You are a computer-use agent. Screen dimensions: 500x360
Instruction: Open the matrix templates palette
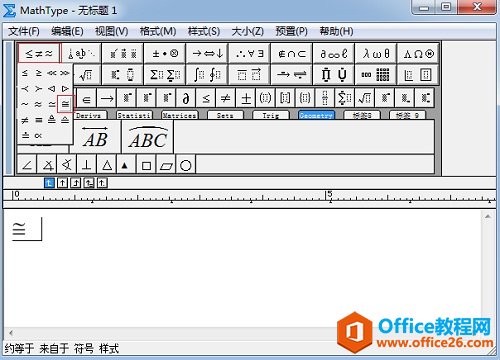click(x=376, y=75)
